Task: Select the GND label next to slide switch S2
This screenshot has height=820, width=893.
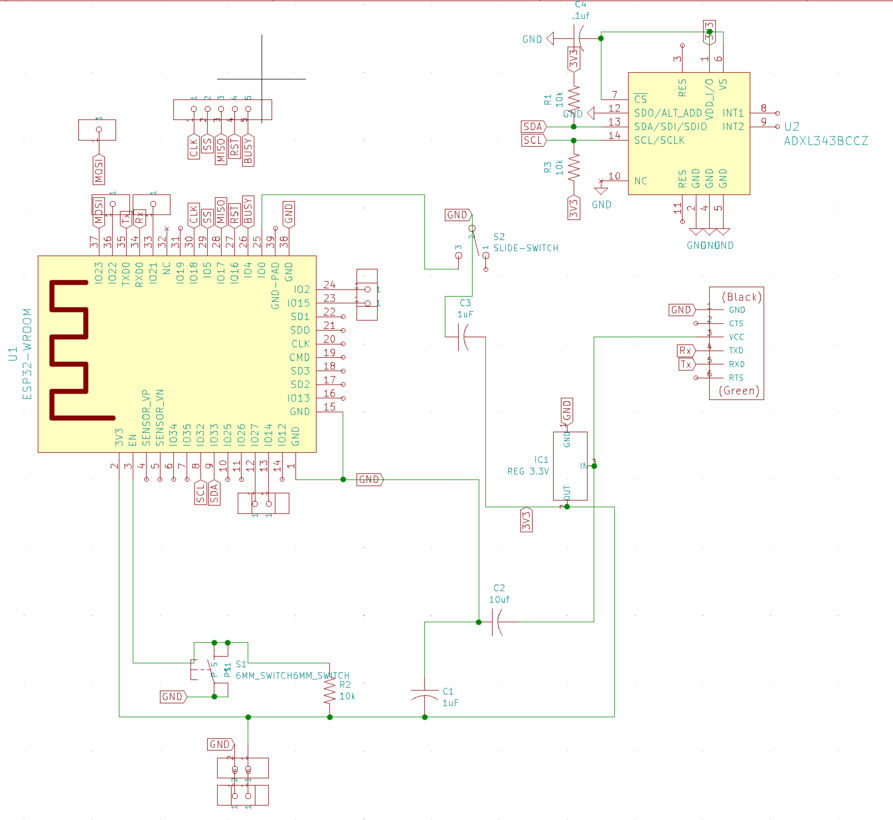Action: pyautogui.click(x=458, y=215)
